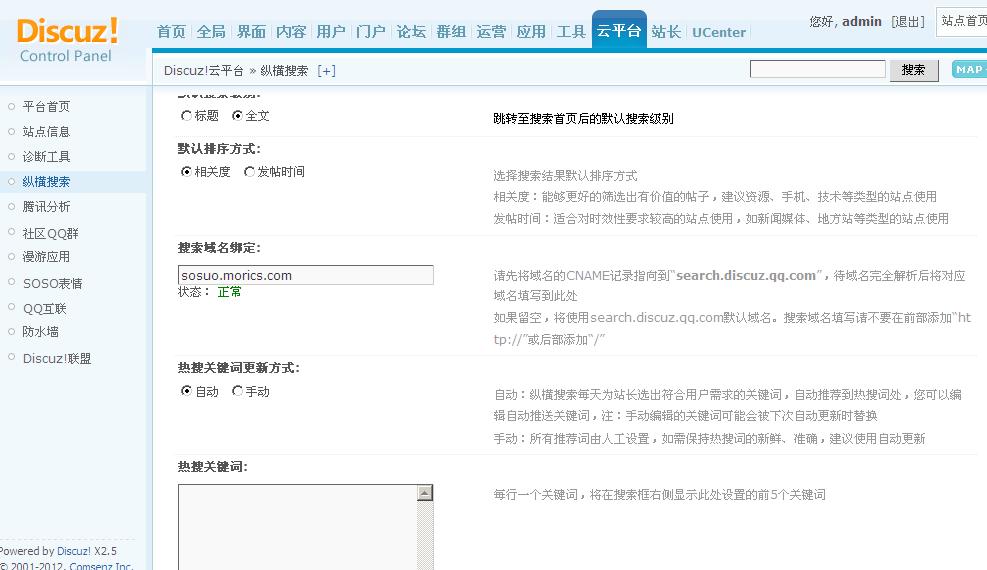Click the Discuz! link in footer
The width and height of the screenshot is (987, 570).
74,550
